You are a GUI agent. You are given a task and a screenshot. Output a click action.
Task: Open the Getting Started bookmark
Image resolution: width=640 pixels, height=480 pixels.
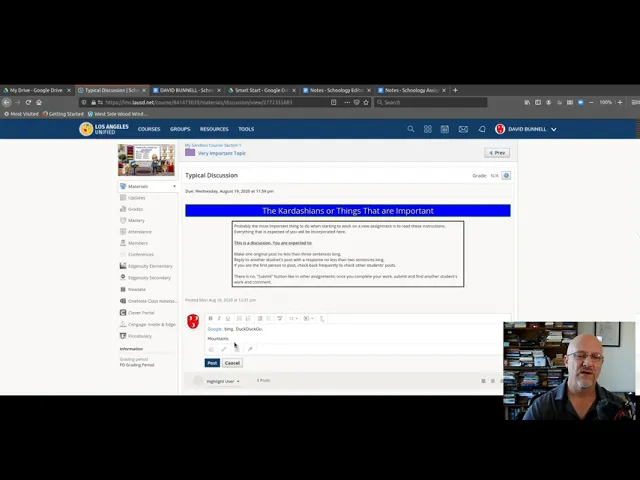click(63, 114)
